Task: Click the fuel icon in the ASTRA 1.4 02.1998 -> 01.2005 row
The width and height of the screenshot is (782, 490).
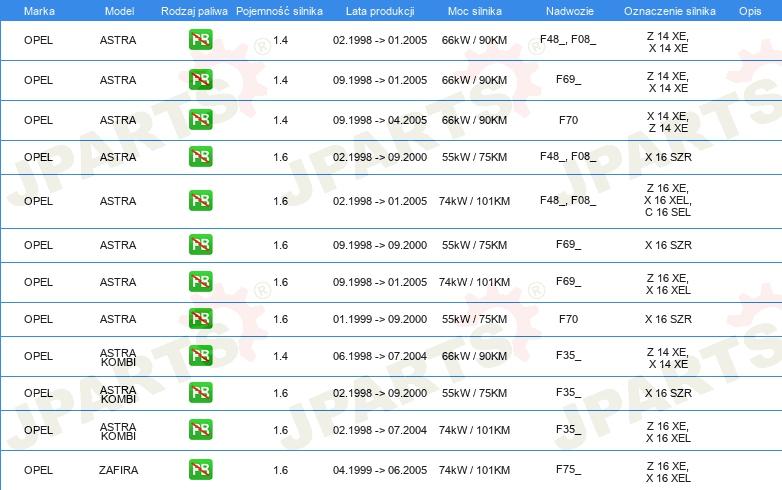Action: [200, 40]
